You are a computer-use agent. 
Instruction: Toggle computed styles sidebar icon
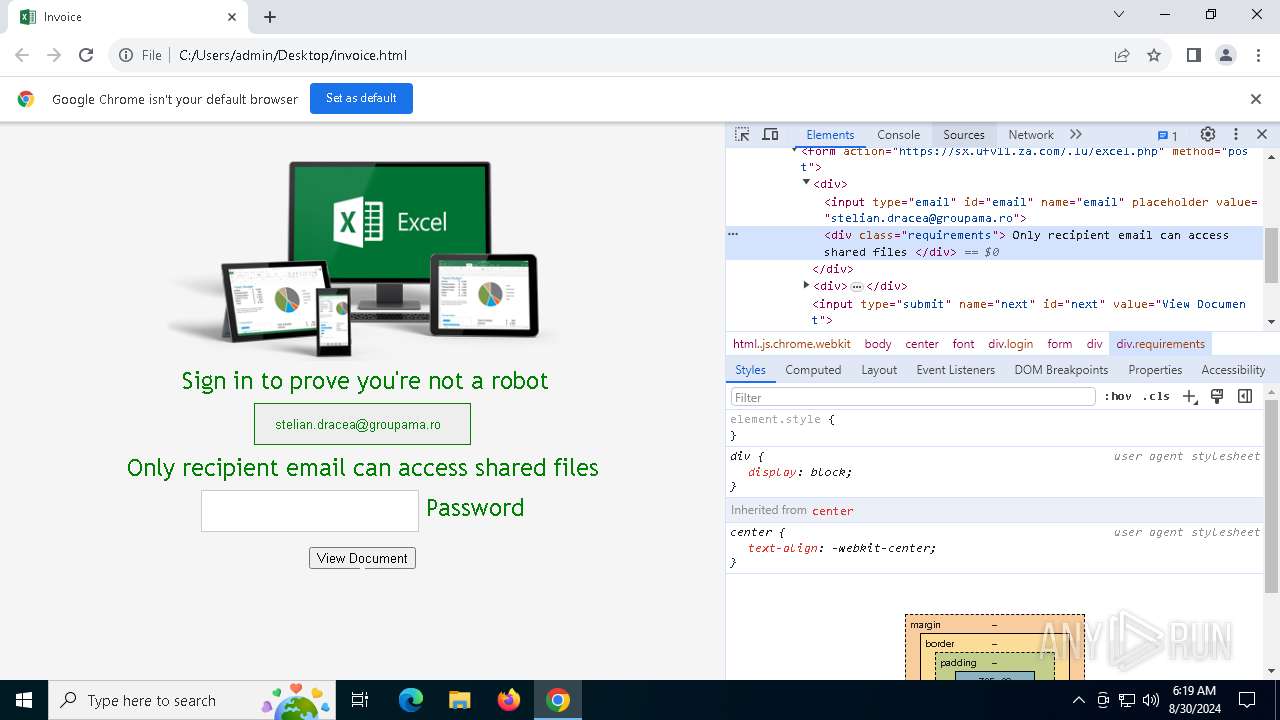1245,397
